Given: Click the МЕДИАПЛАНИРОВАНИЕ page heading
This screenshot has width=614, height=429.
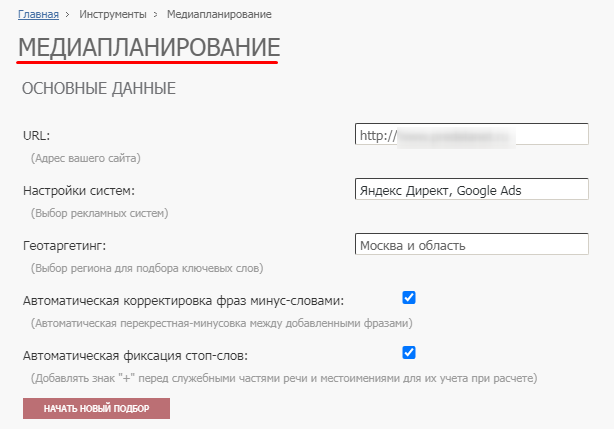Looking at the screenshot, I should pyautogui.click(x=149, y=47).
